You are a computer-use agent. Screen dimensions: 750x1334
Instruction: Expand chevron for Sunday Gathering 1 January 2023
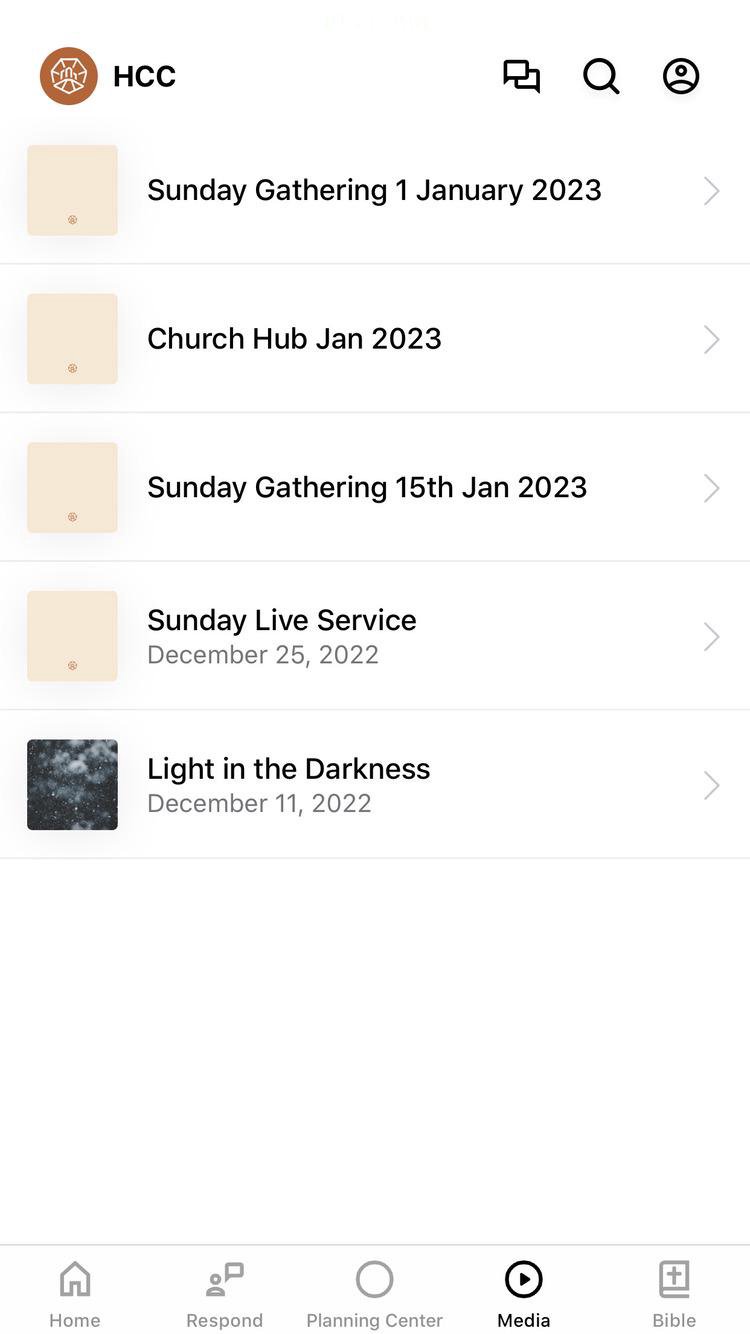pyautogui.click(x=711, y=191)
